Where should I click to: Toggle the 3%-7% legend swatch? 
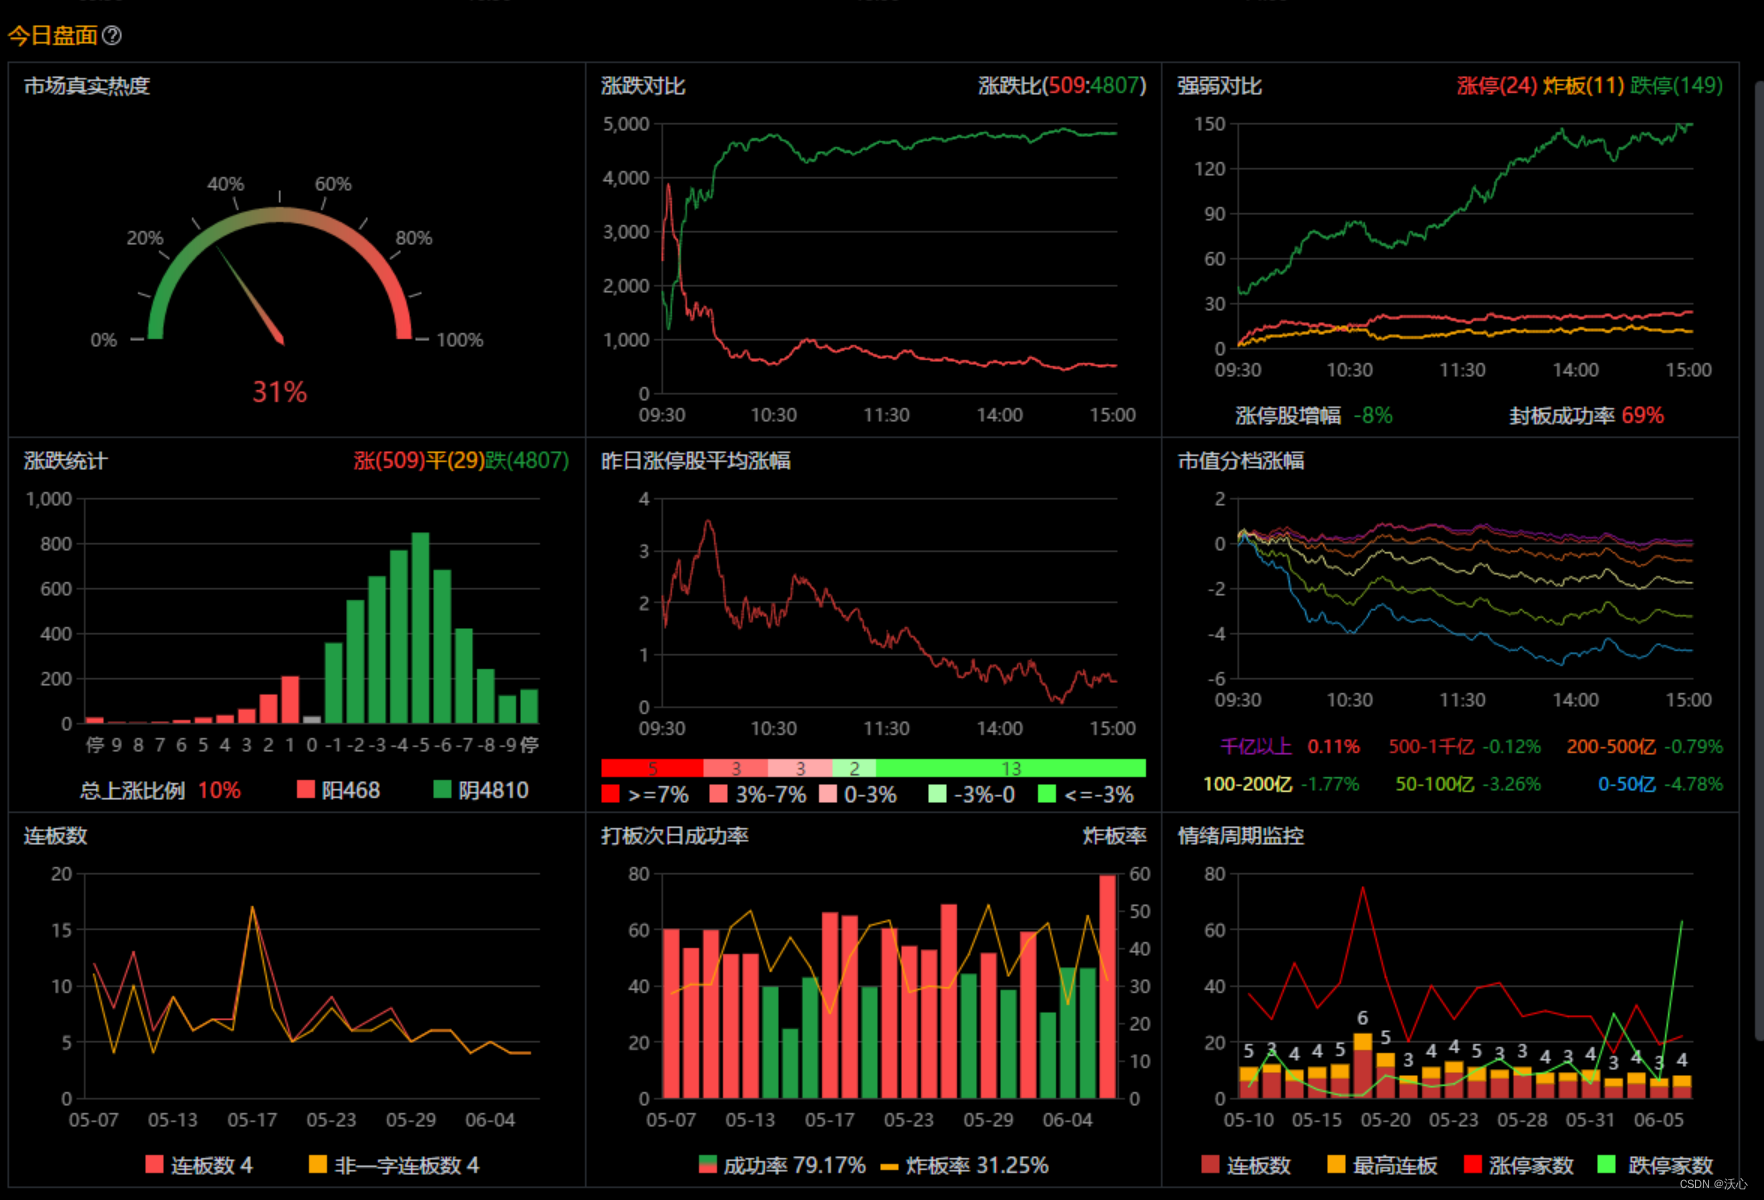click(718, 794)
